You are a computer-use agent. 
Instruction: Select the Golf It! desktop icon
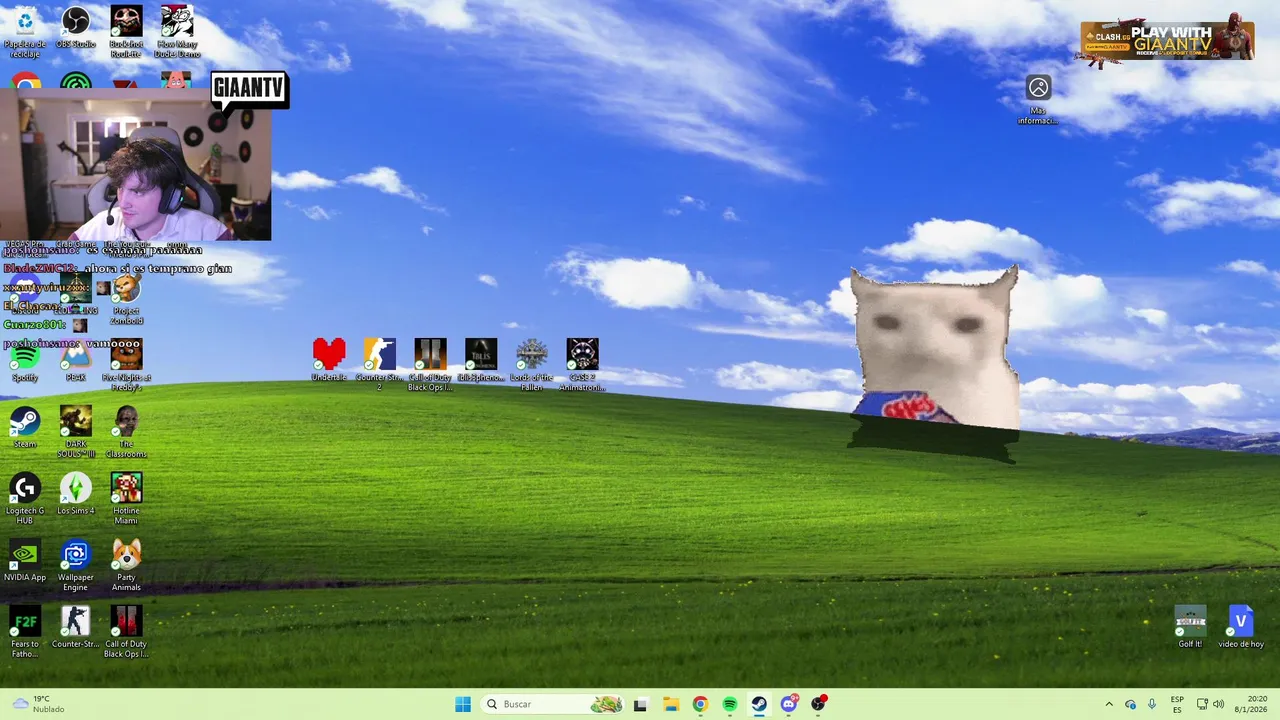1190,627
